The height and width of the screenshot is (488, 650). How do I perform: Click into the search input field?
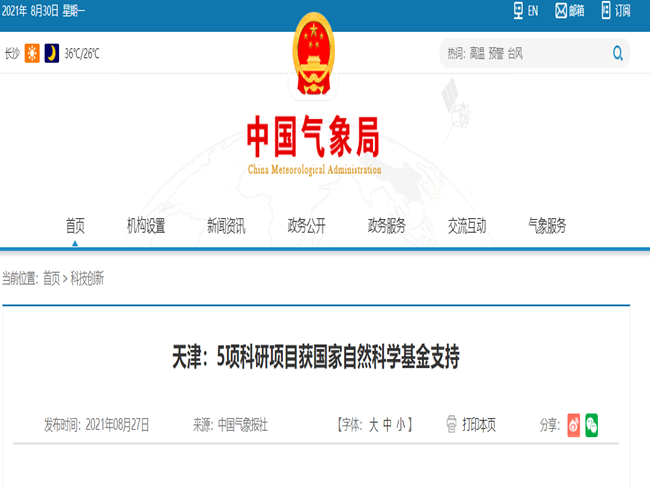click(x=535, y=53)
